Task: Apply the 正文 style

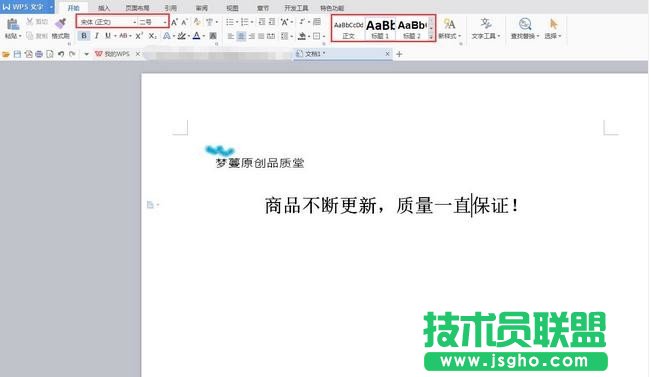Action: click(x=348, y=29)
